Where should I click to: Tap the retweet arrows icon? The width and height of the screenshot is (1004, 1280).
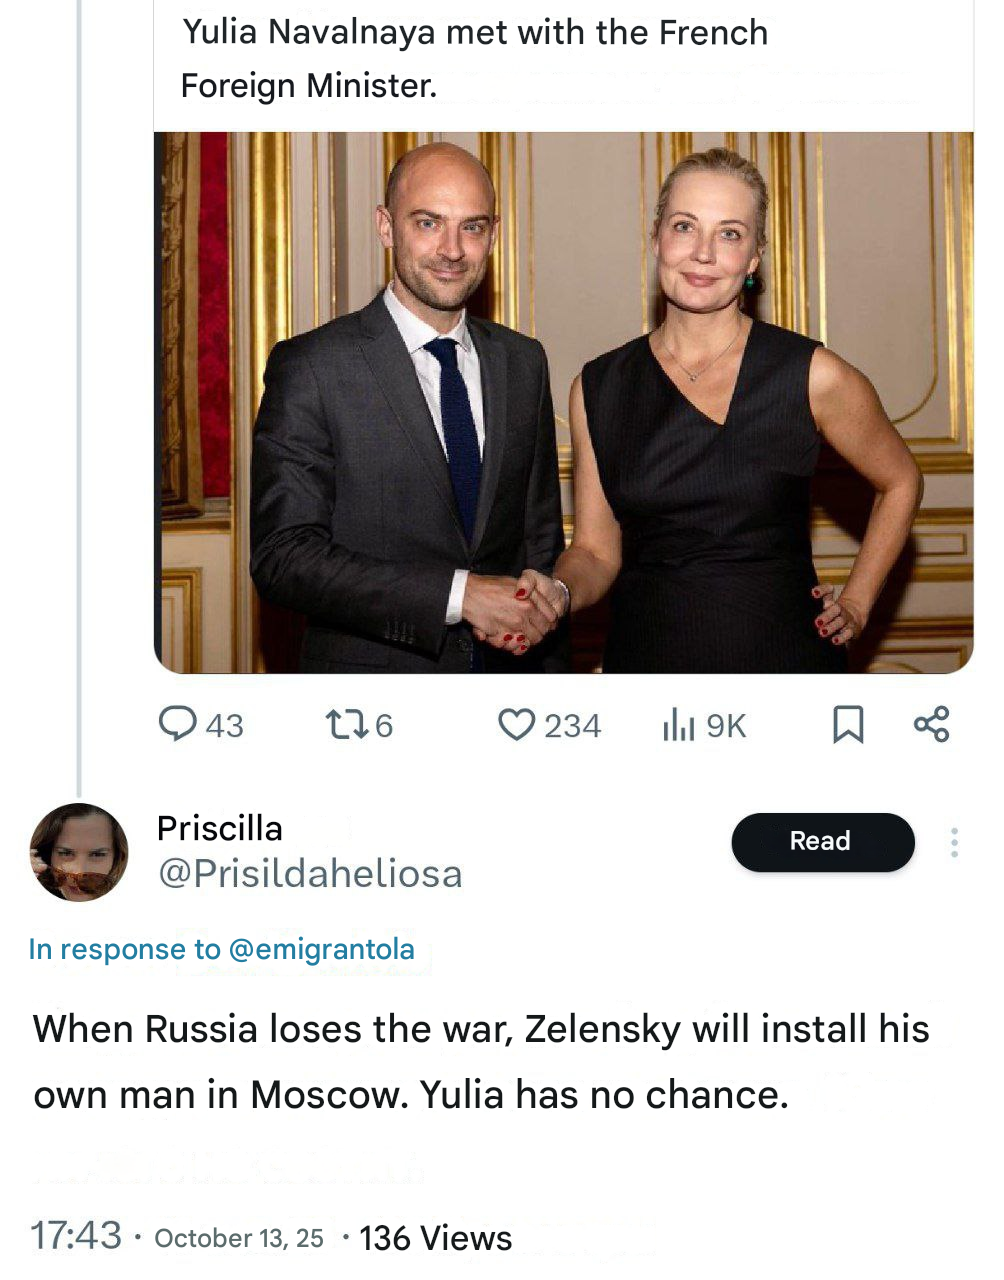345,724
